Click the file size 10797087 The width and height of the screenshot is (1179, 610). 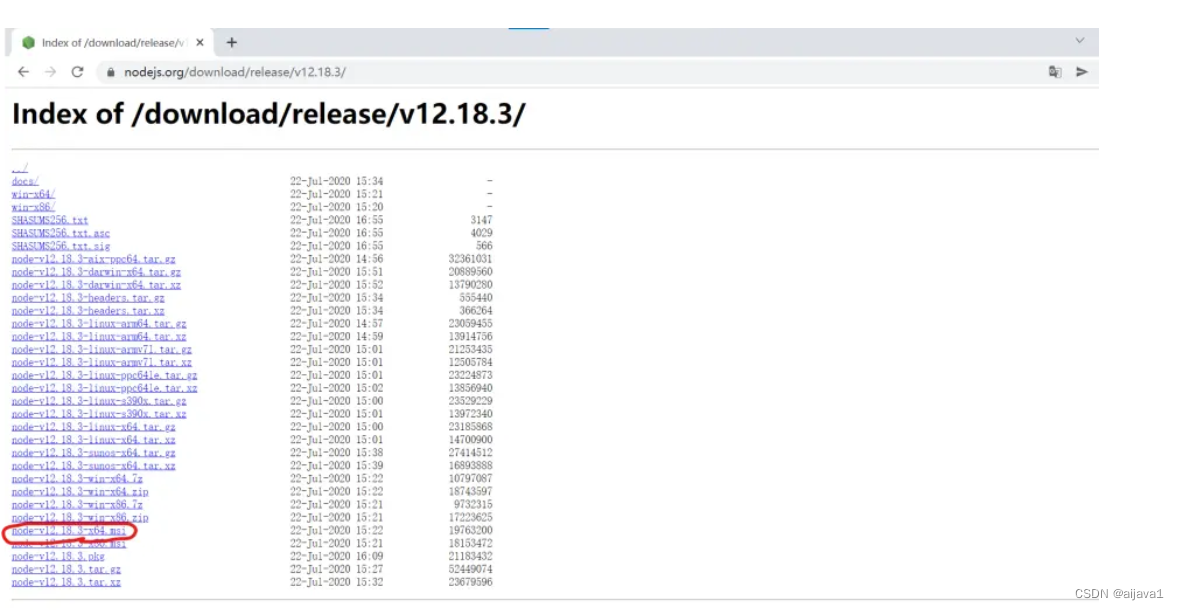tap(471, 478)
